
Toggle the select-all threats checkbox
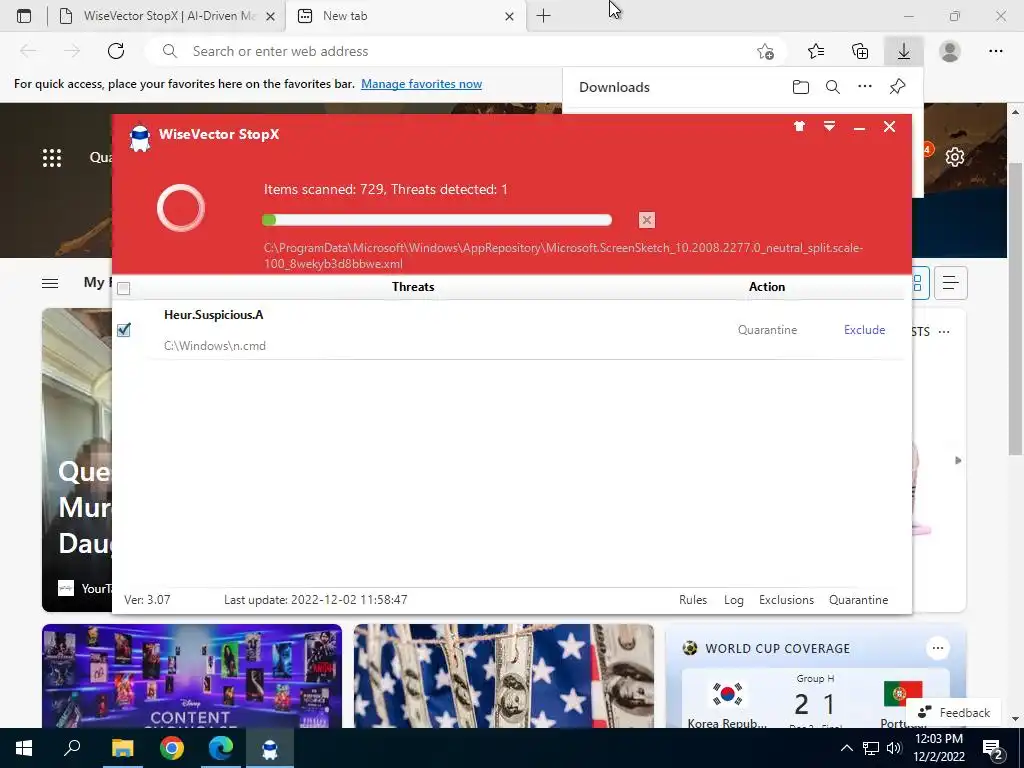click(x=123, y=287)
